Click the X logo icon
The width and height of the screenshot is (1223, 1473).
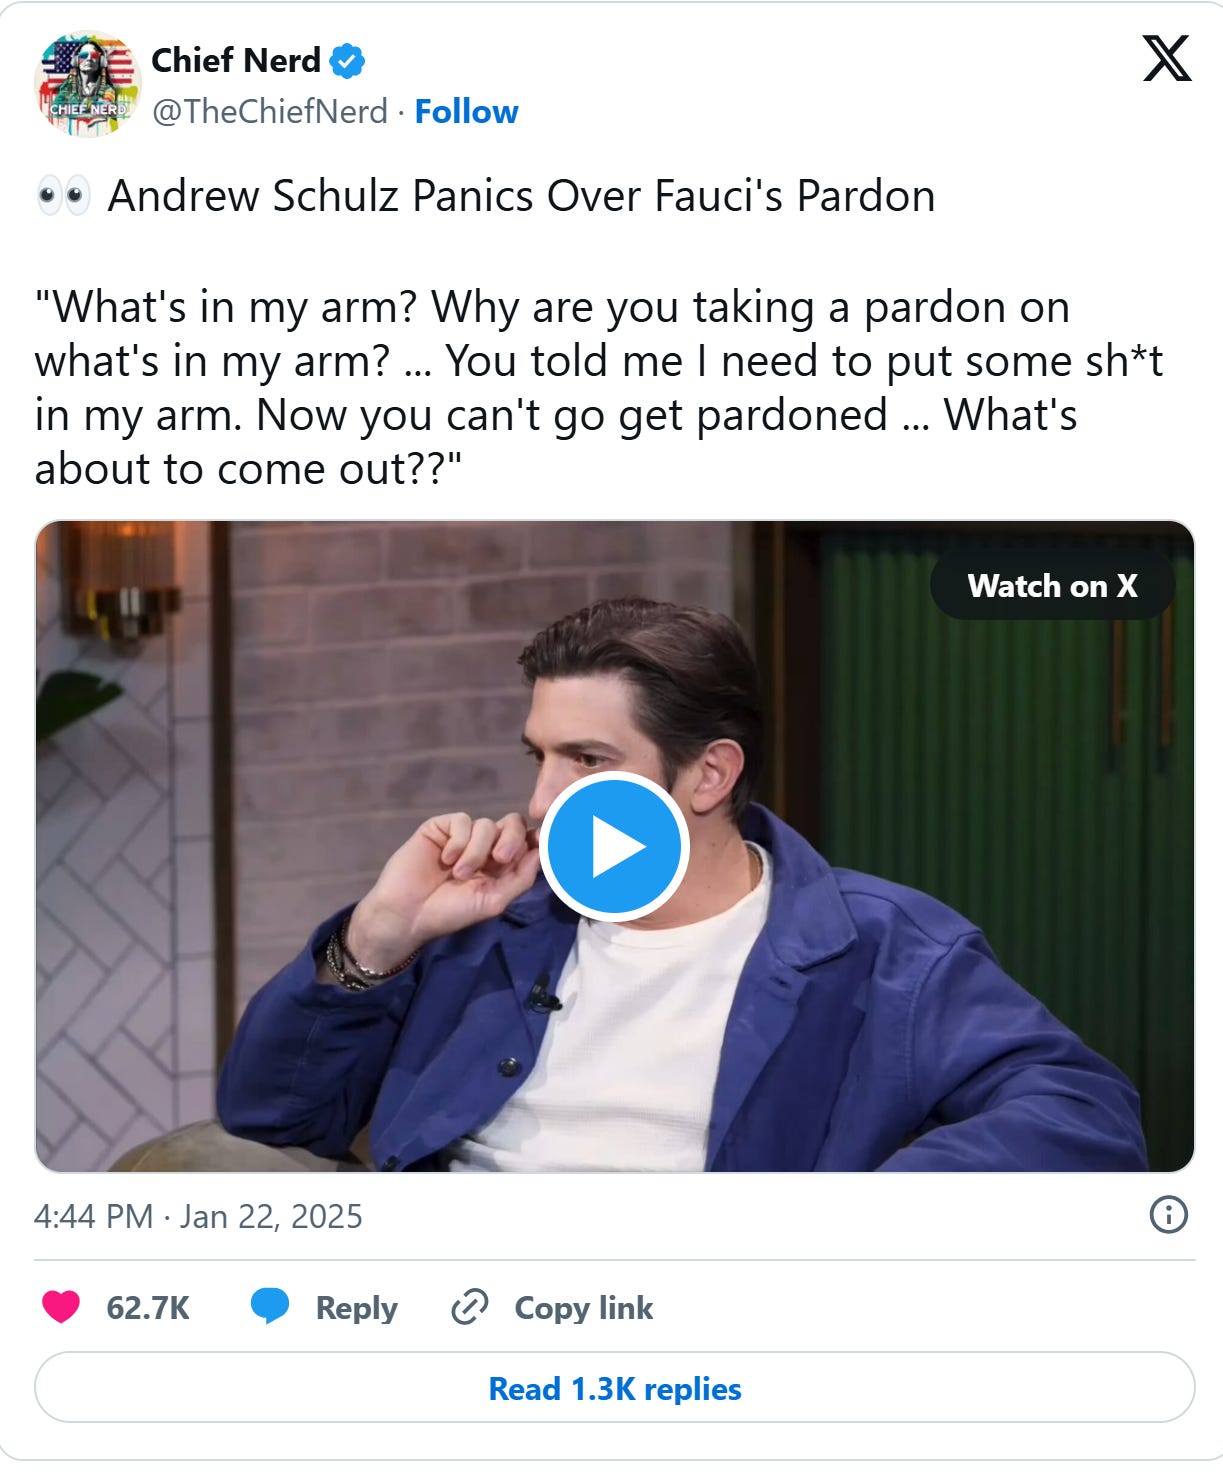tap(1166, 58)
